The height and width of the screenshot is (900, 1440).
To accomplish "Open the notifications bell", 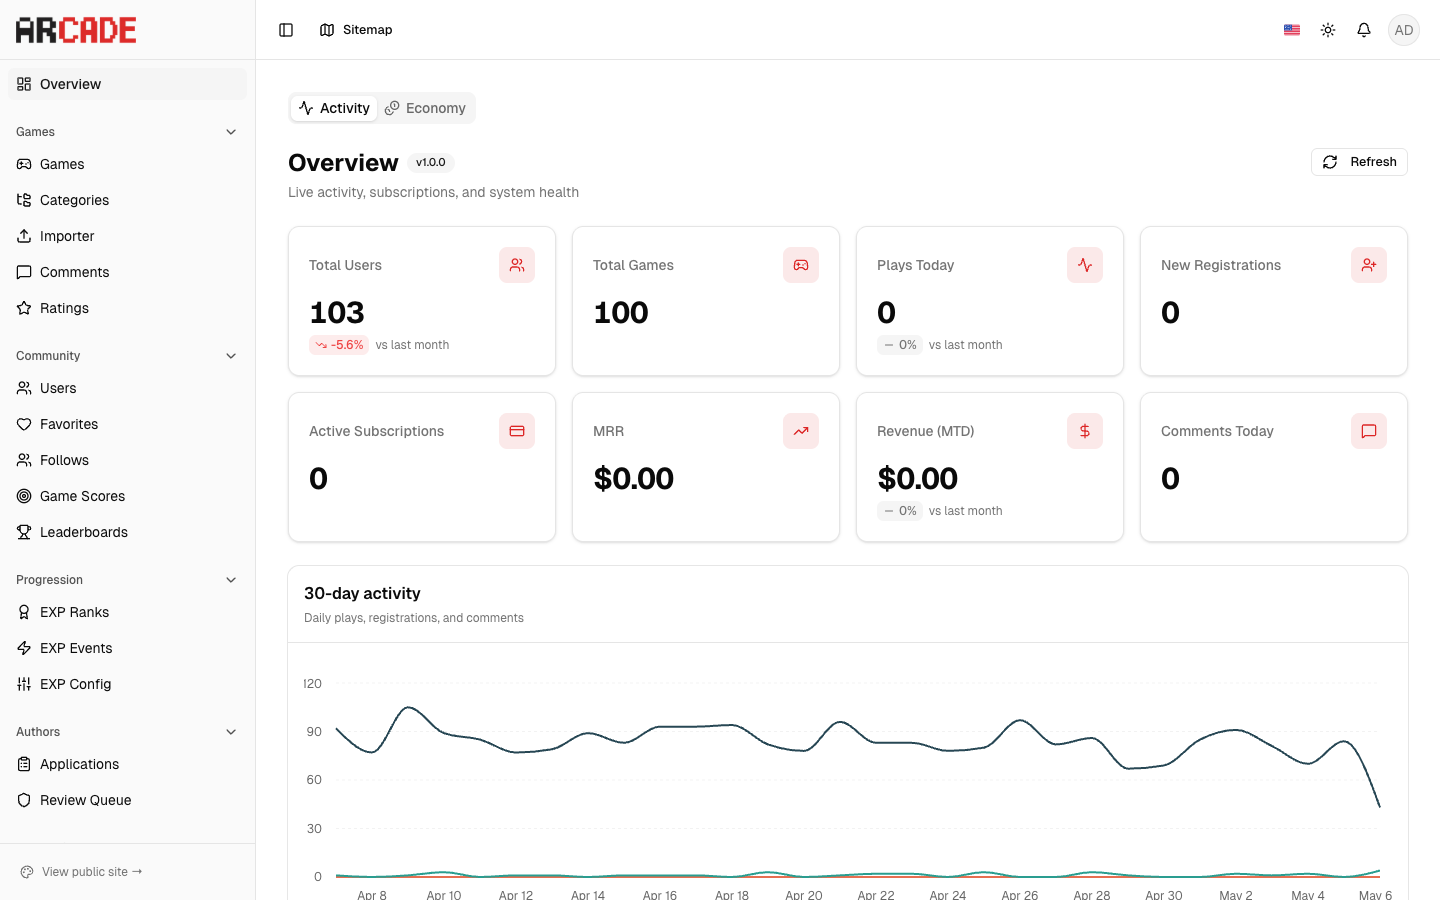I will pos(1364,30).
